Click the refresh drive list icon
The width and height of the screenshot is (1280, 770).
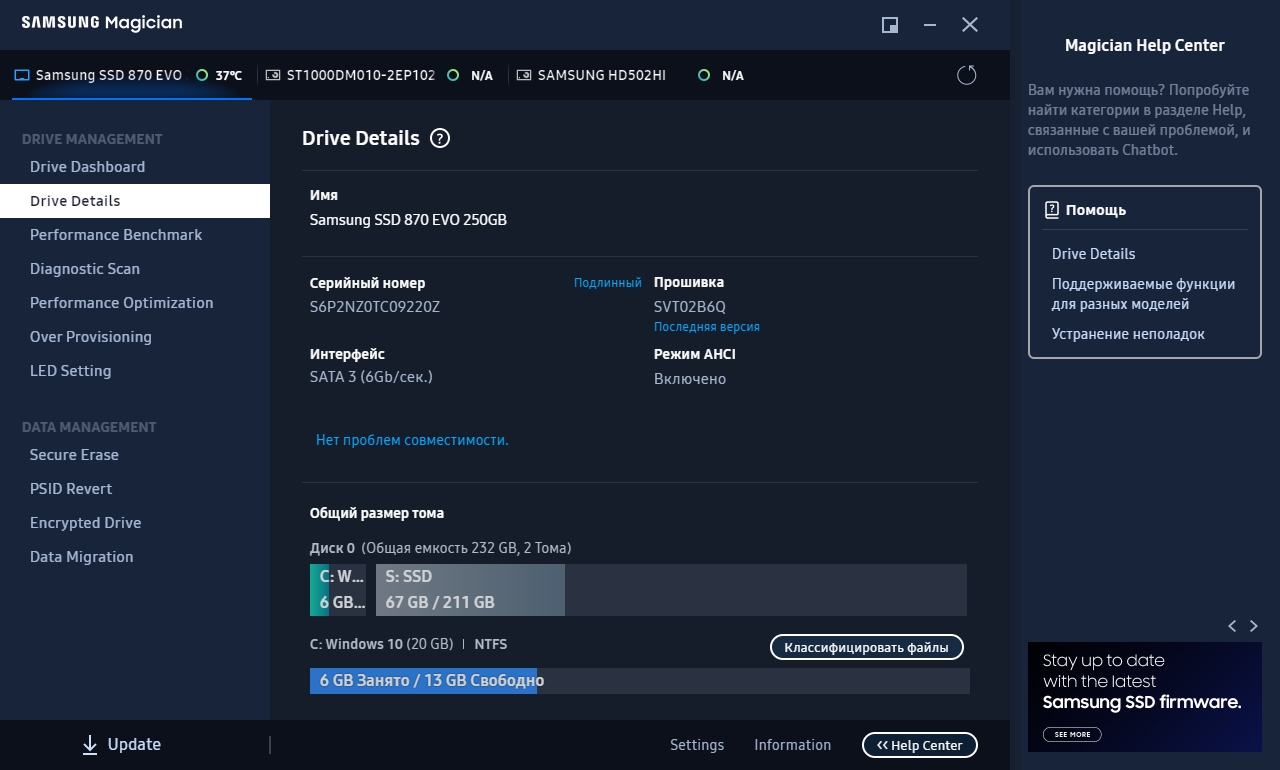[x=967, y=75]
